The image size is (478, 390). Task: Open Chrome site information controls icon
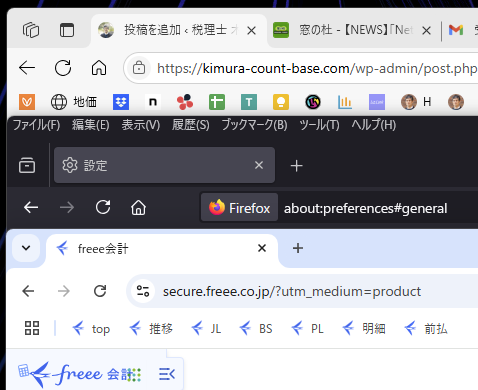tap(143, 291)
